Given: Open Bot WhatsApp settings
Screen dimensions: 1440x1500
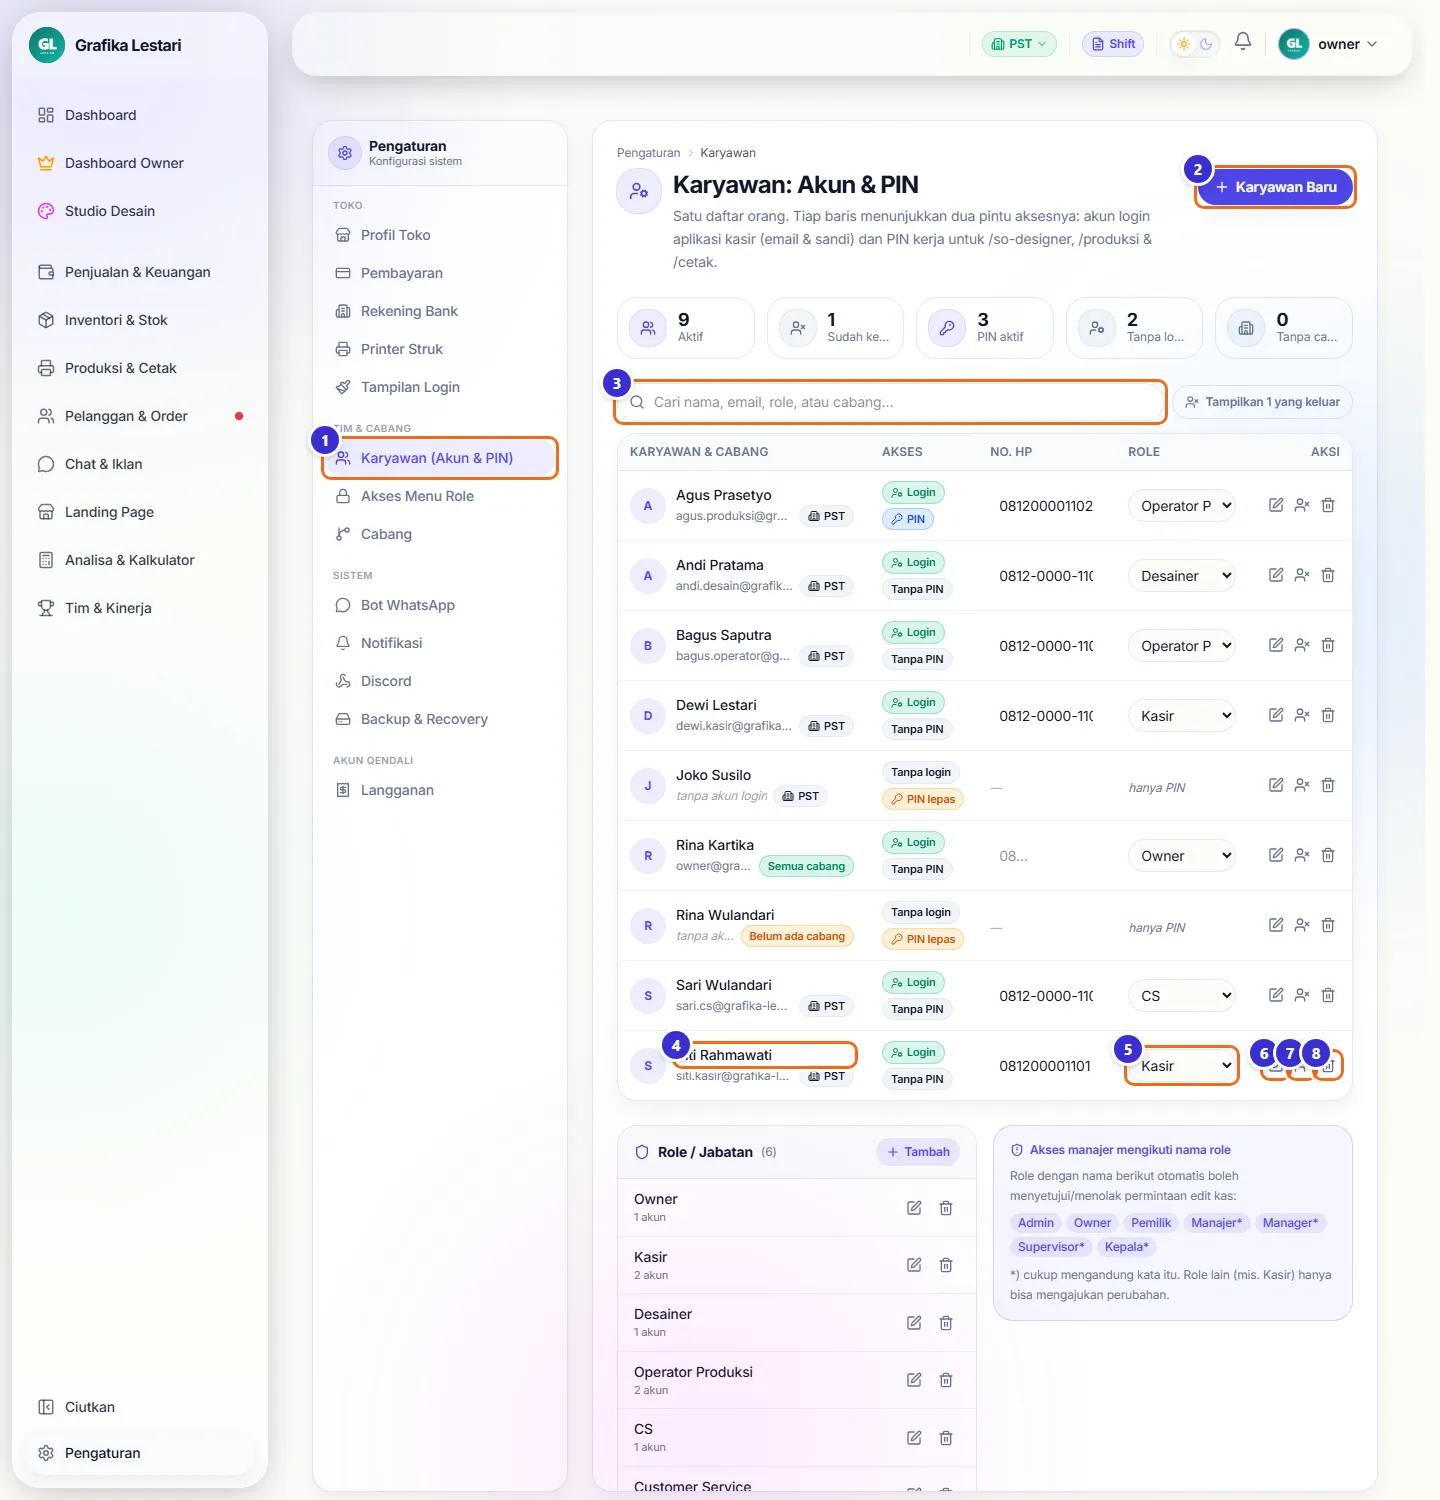Looking at the screenshot, I should tap(440, 605).
